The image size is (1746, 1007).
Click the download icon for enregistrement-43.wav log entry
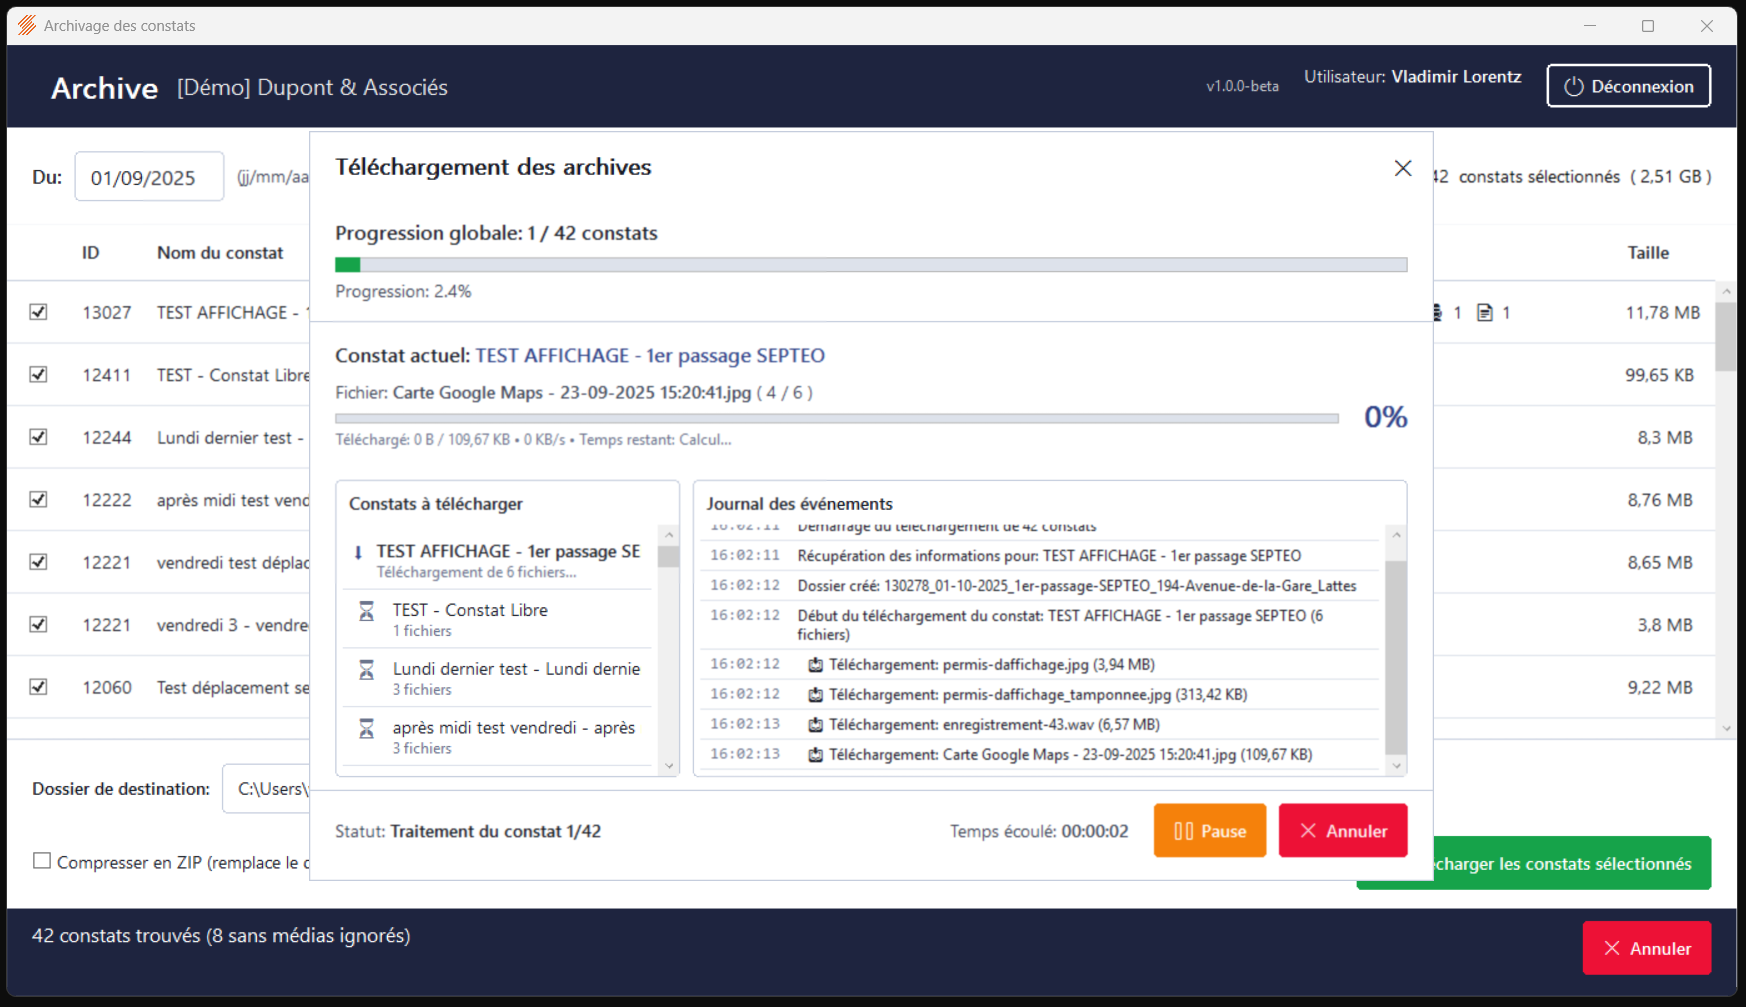(x=815, y=725)
